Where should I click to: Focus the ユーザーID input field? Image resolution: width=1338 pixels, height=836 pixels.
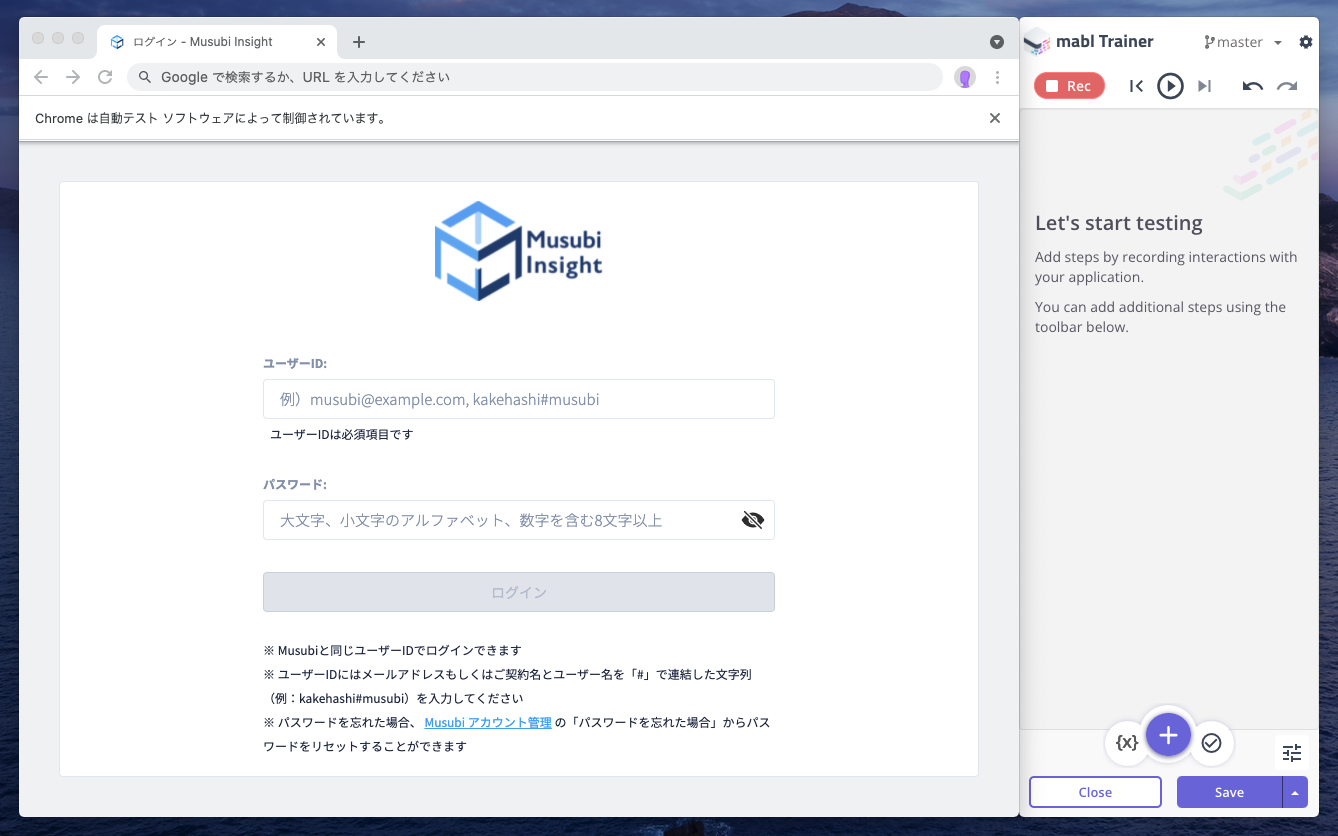pos(519,399)
